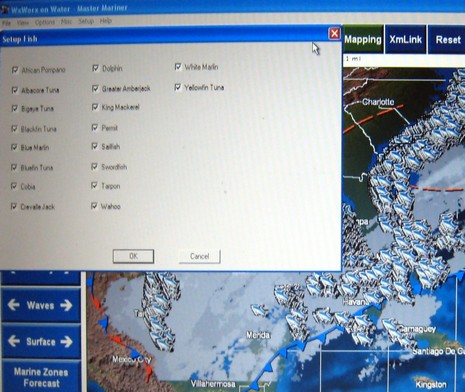Viewport: 465px width, 392px height.
Task: Uncheck the Blue Marlin option
Action: (14, 147)
